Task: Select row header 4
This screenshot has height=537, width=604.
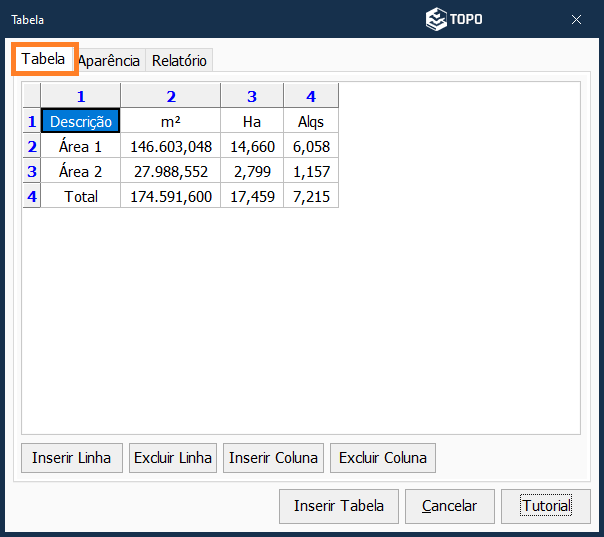Action: [32, 196]
